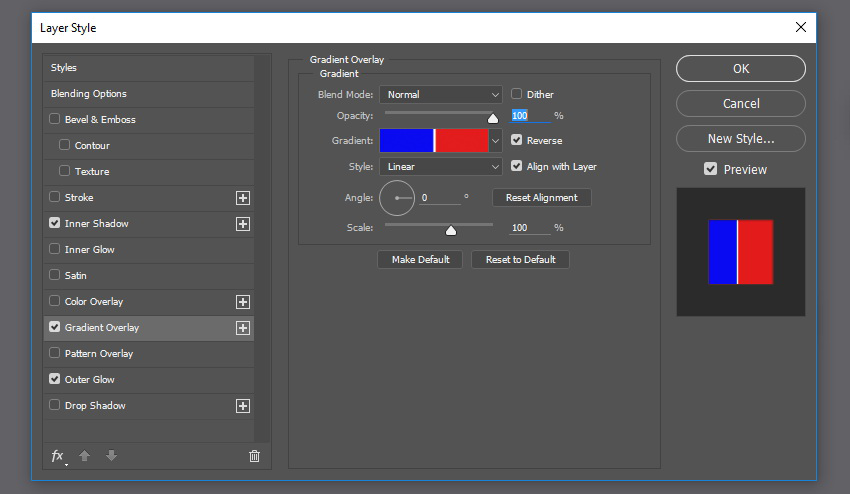The height and width of the screenshot is (494, 850).
Task: Uncheck the Reverse gradient checkbox
Action: [x=517, y=140]
